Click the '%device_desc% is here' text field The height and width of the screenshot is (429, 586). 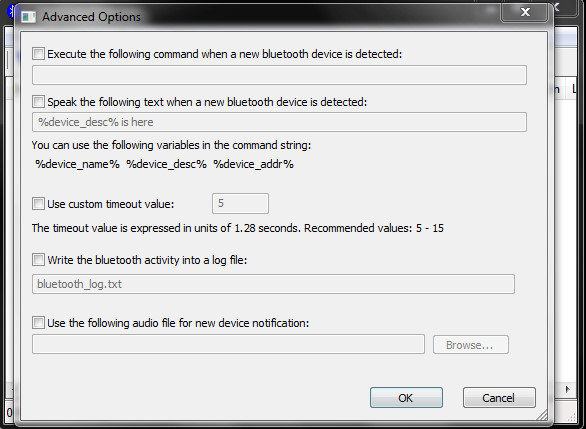[x=279, y=122]
